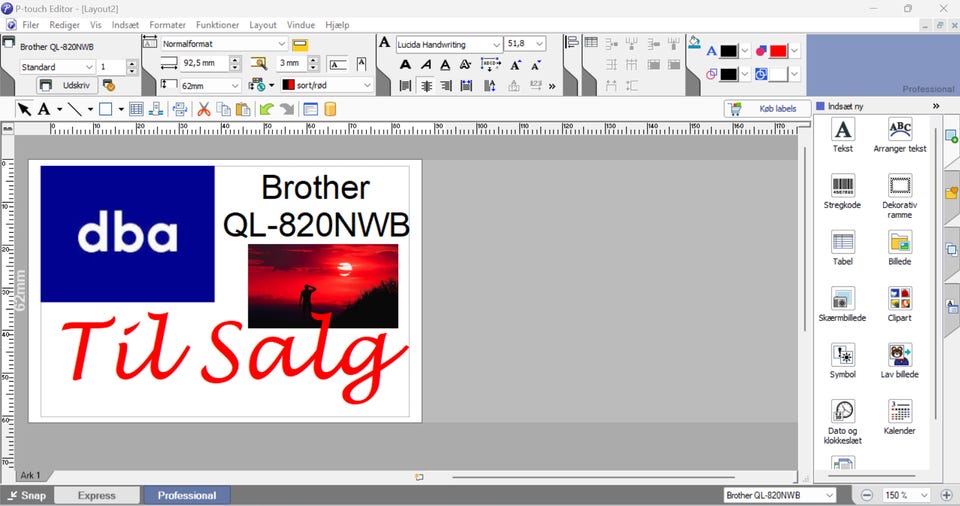Toggle right text alignment
The width and height of the screenshot is (960, 506).
pos(446,86)
